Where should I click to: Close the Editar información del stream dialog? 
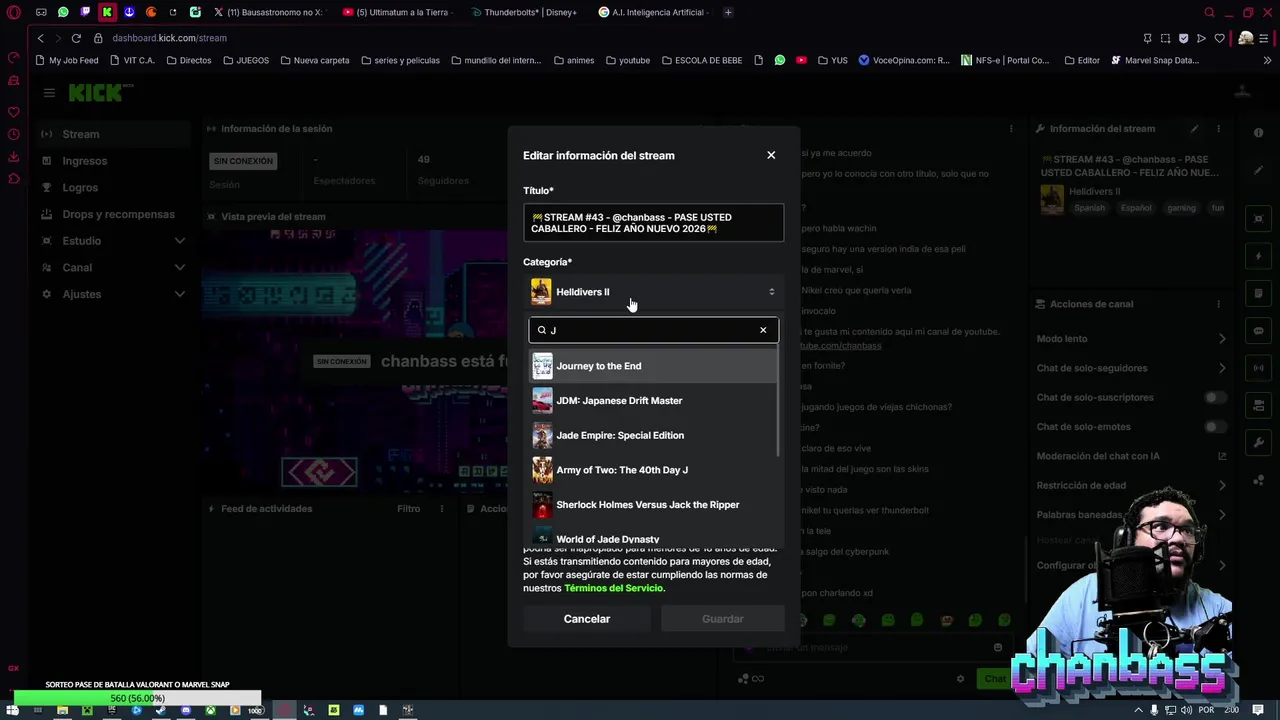point(771,155)
